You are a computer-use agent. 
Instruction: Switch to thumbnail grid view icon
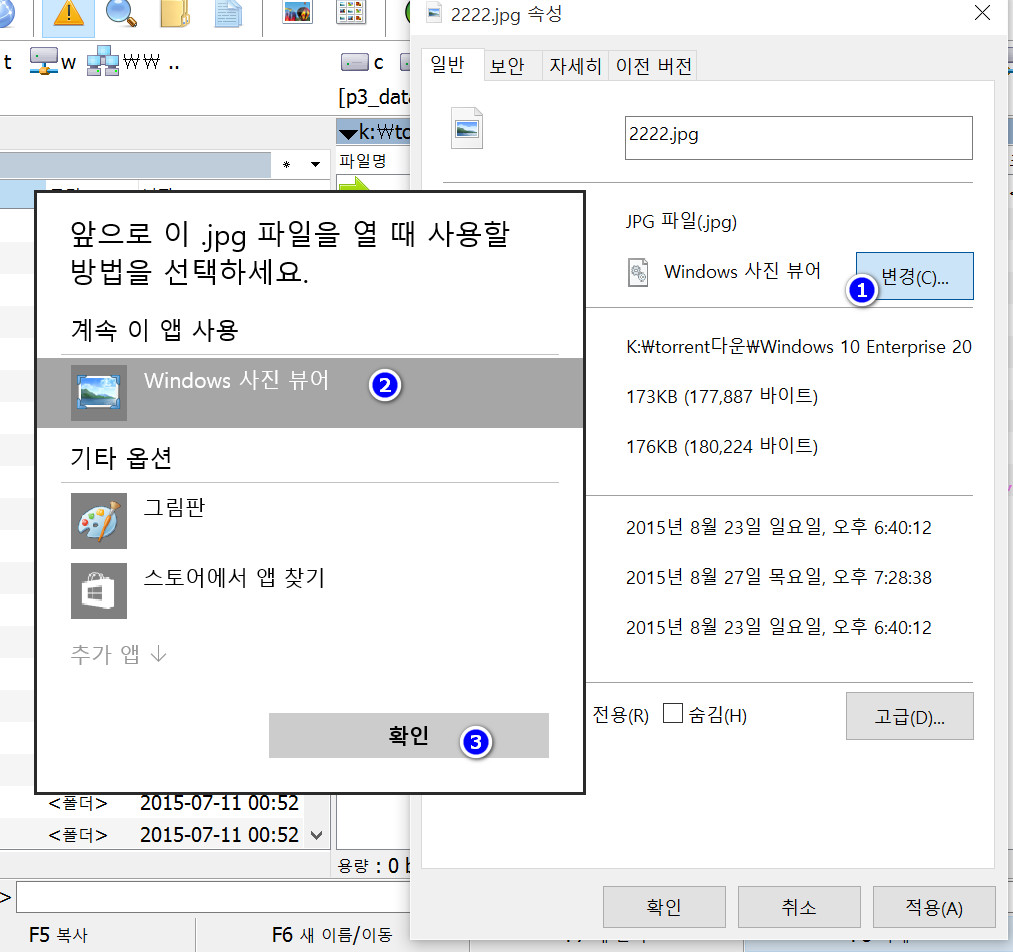click(x=351, y=12)
